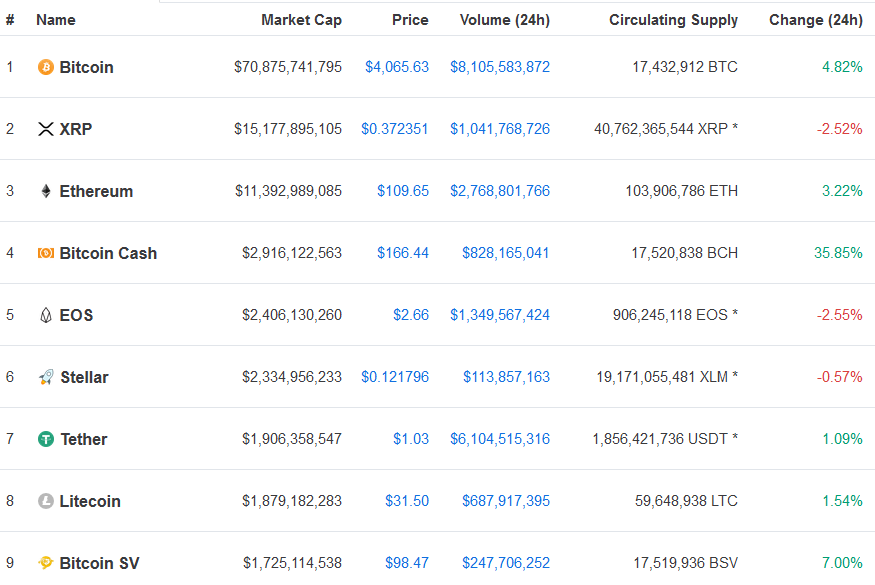The width and height of the screenshot is (875, 585).
Task: Select XRP market cap $15,177,895,105
Action: tap(288, 129)
